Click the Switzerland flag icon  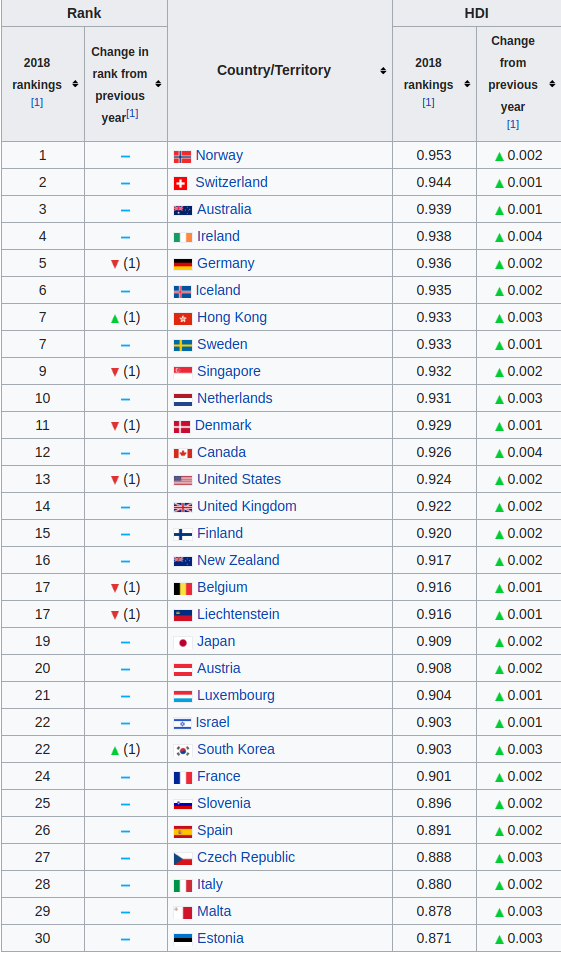tap(181, 183)
